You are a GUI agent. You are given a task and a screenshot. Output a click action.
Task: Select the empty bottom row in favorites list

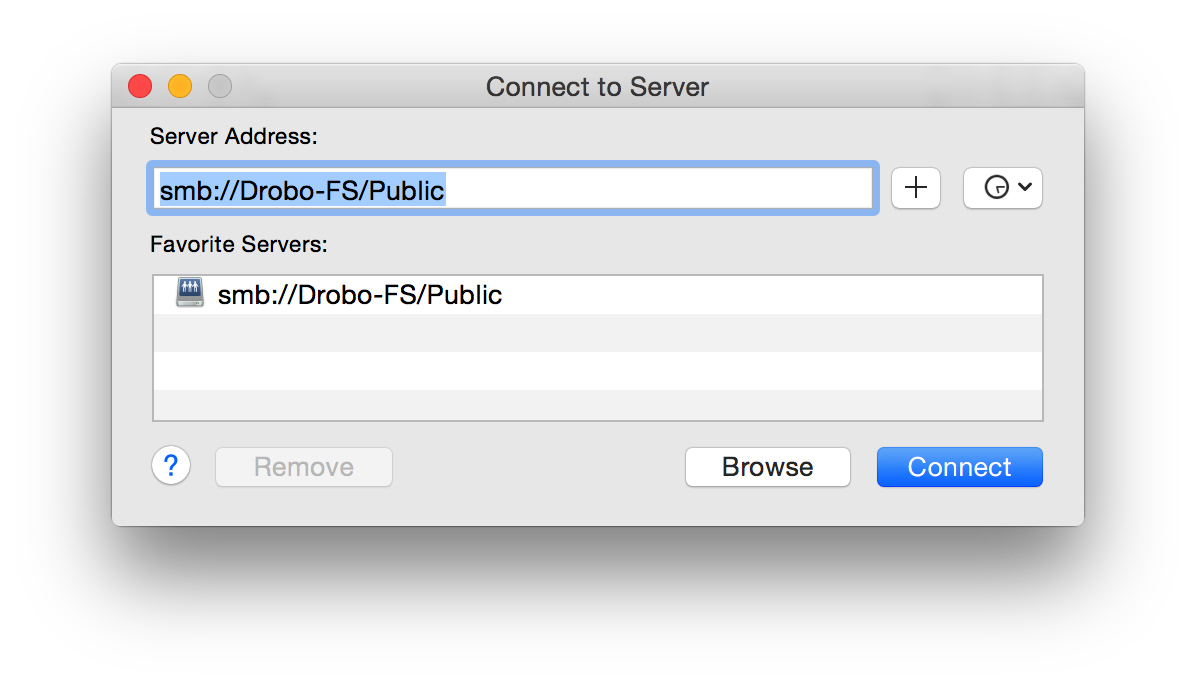(x=597, y=404)
